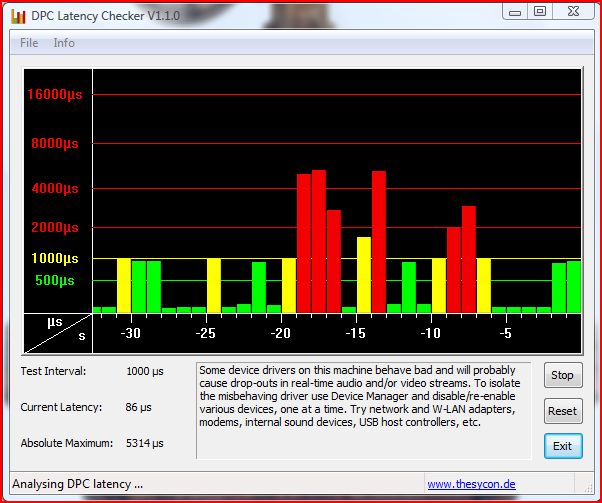602x503 pixels.
Task: Click the Exit button
Action: pos(562,446)
